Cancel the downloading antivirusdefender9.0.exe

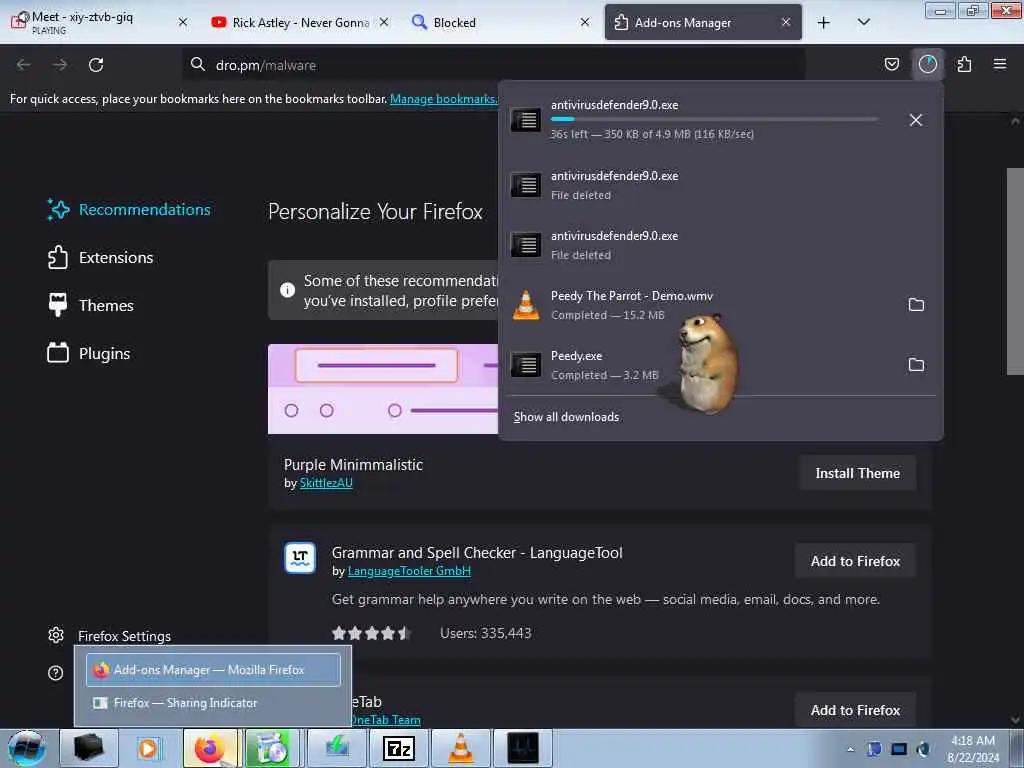(916, 120)
